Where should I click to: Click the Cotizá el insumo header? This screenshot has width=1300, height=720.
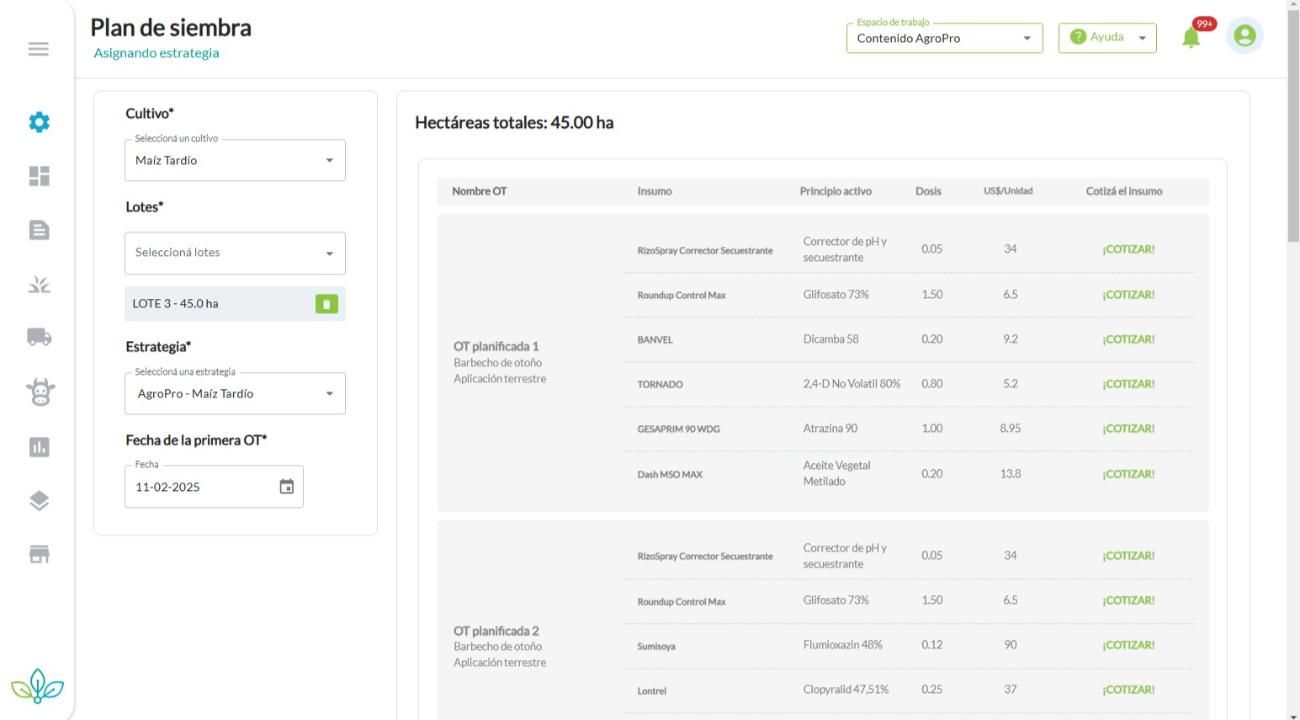pos(1124,191)
